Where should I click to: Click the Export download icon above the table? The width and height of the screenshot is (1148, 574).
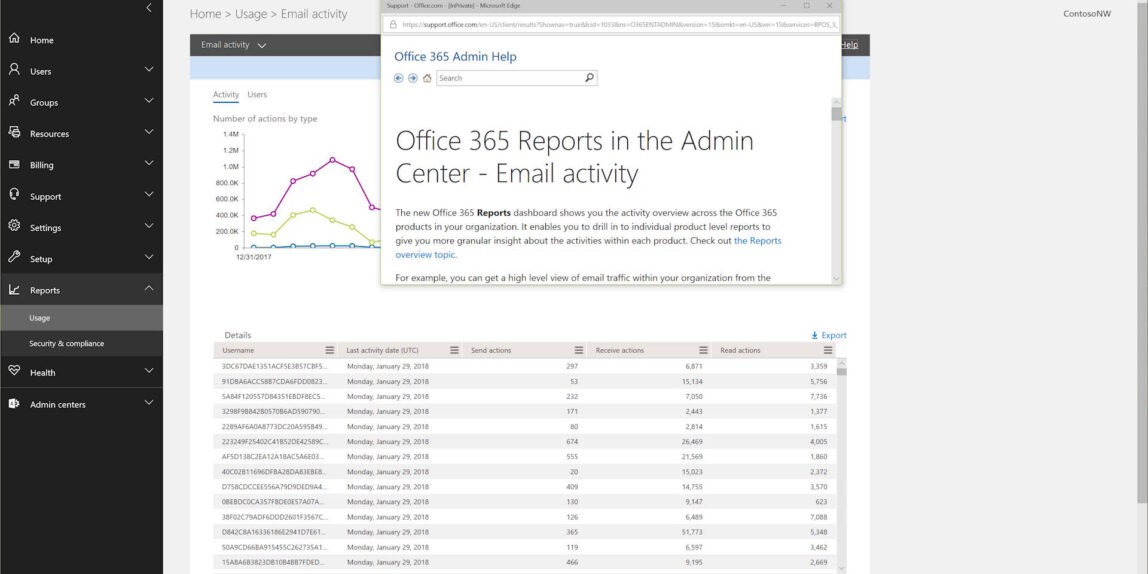click(x=814, y=335)
